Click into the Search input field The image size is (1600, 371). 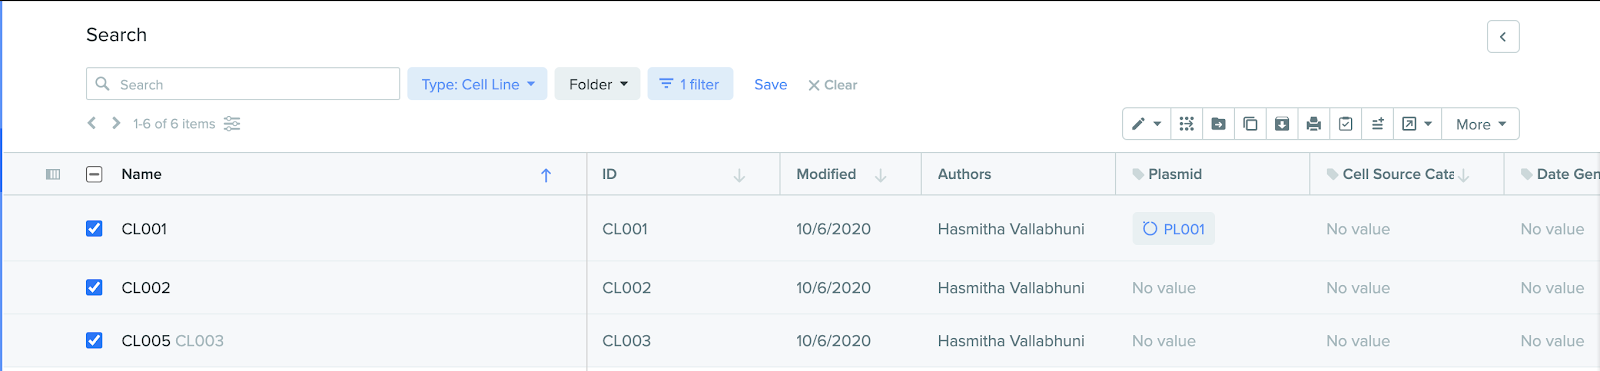tap(243, 84)
